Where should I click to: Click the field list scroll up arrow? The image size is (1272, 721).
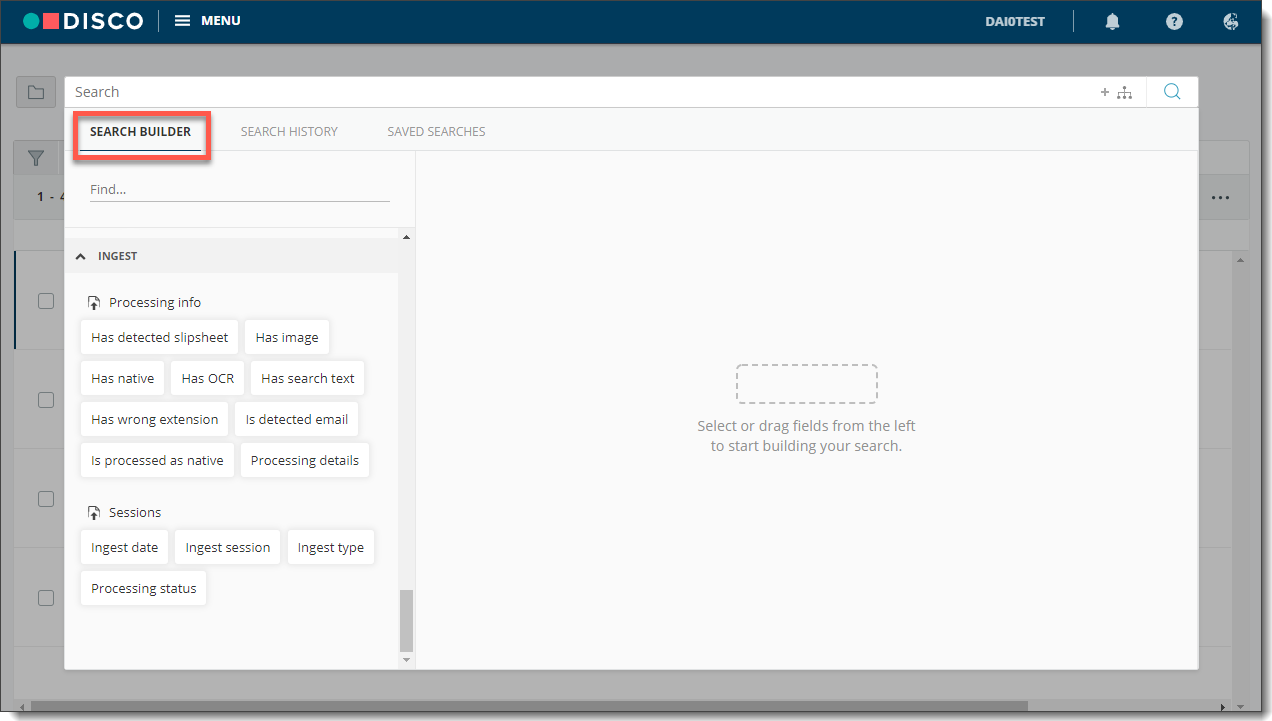pos(406,237)
